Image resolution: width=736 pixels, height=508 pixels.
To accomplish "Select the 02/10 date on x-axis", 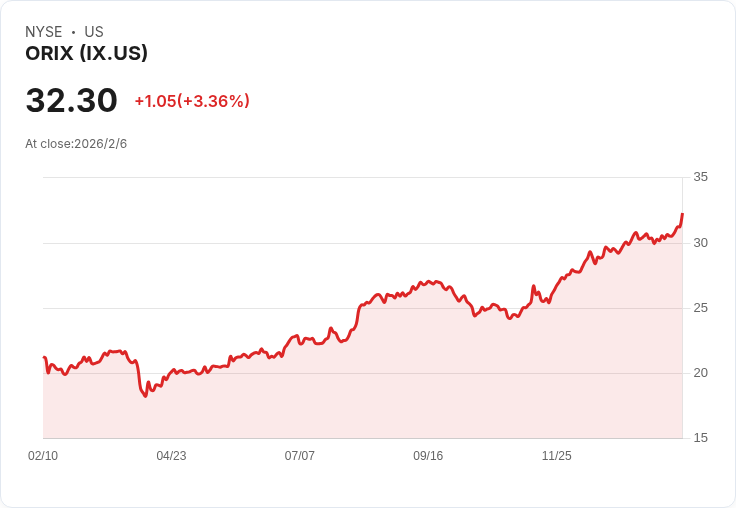I will (43, 456).
